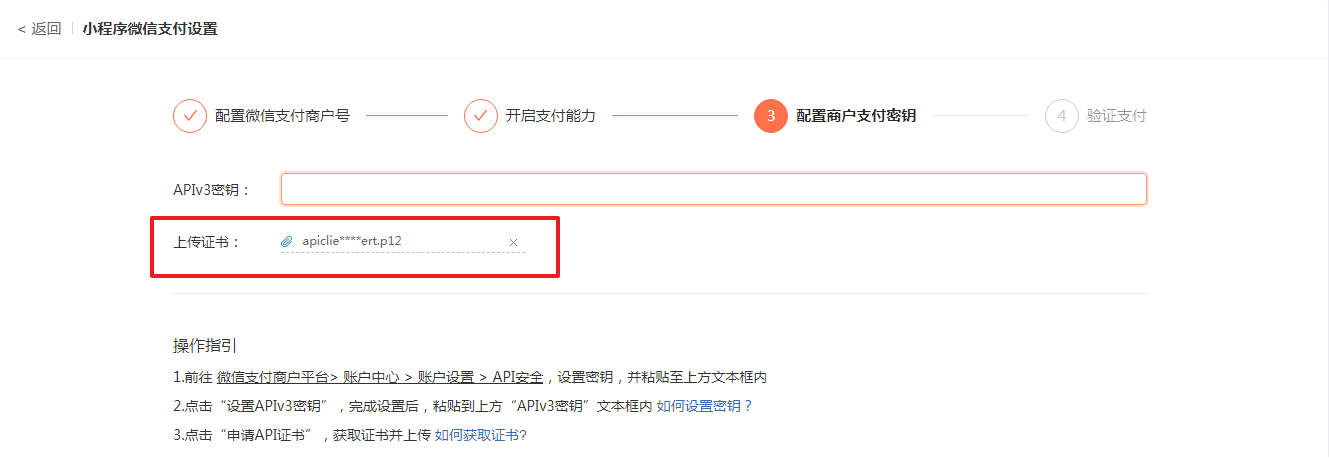The width and height of the screenshot is (1329, 459).
Task: Click the step 2 checkmark circle
Action: pyautogui.click(x=481, y=116)
